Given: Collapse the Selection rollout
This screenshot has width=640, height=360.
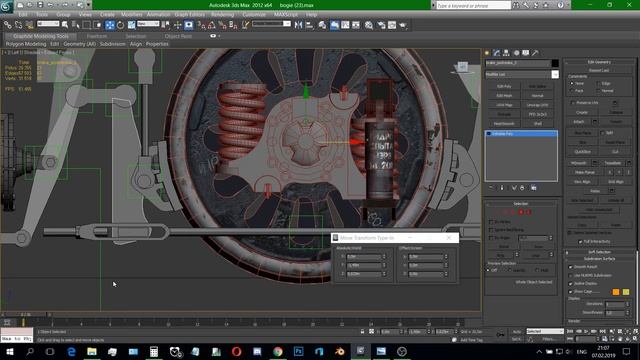Looking at the screenshot, I should (520, 203).
